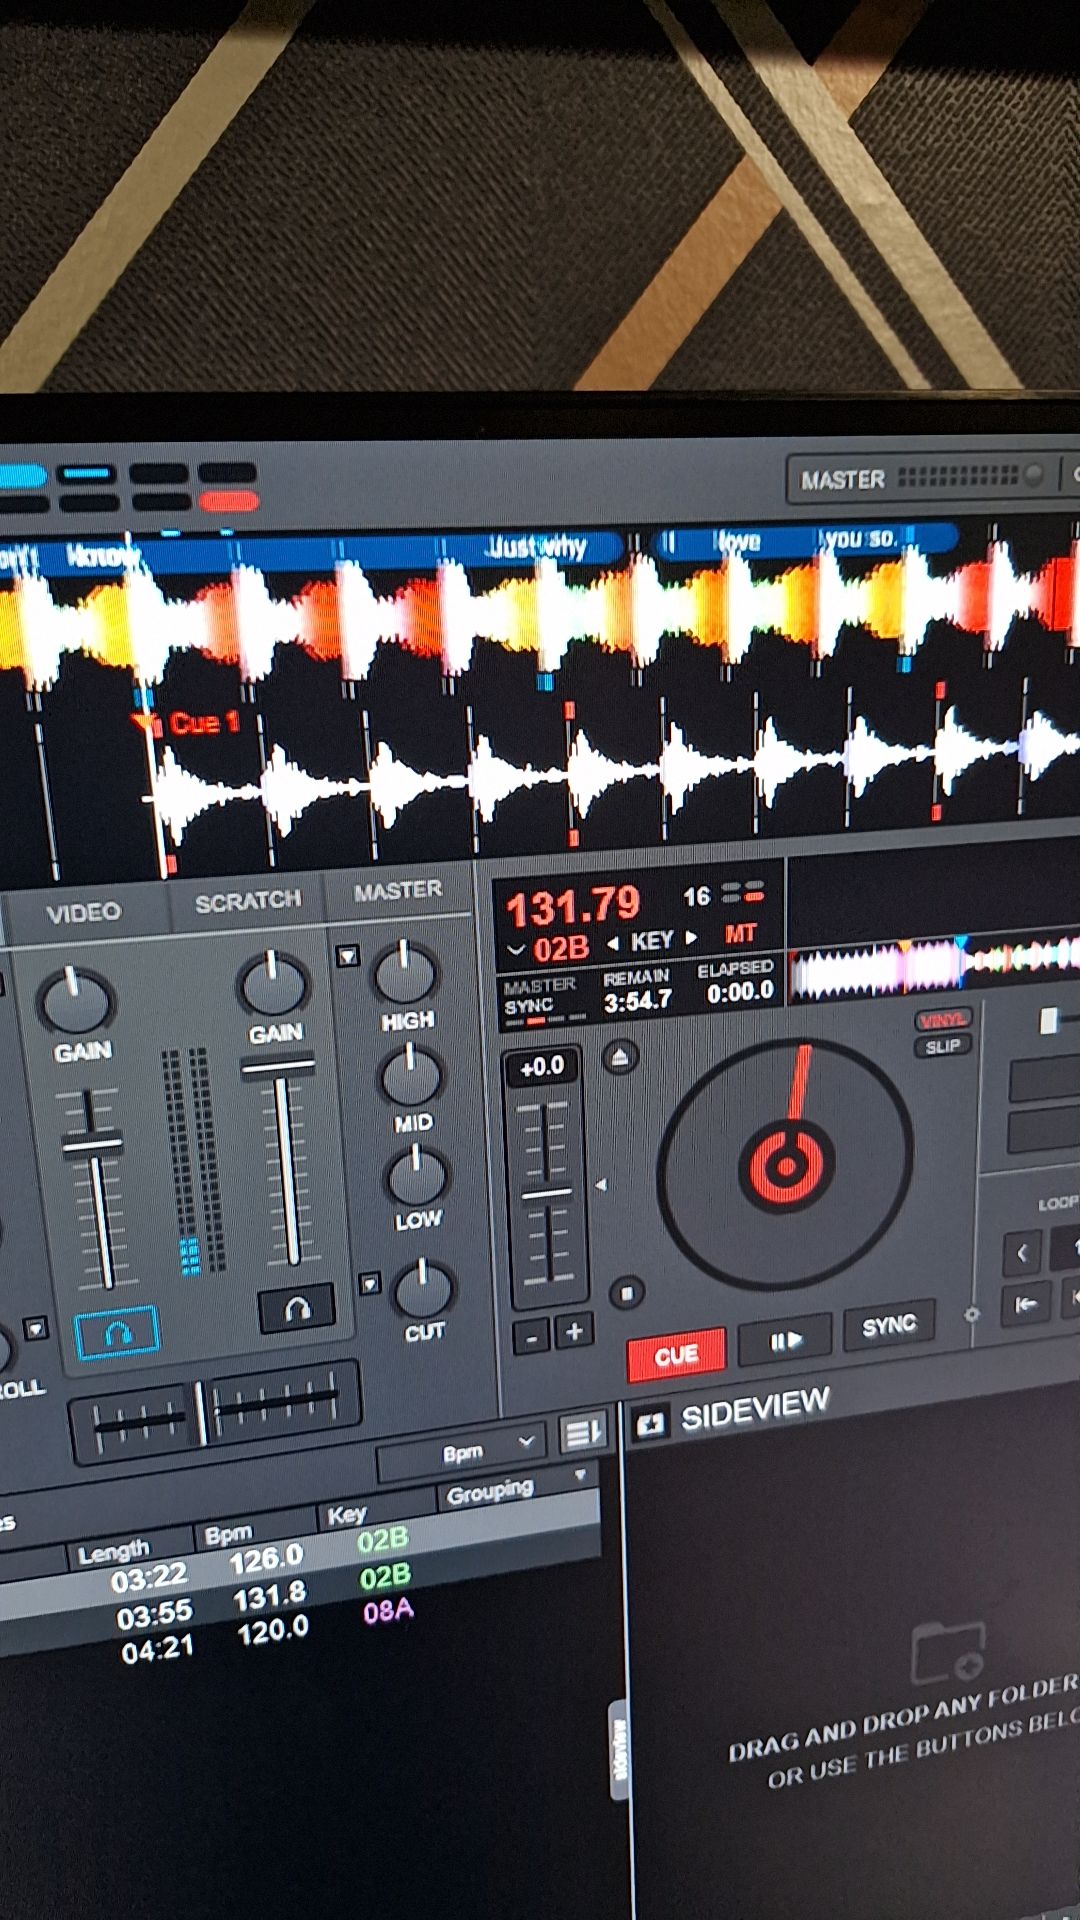The height and width of the screenshot is (1920, 1080).
Task: Click the round stop button below pitch
Action: [x=627, y=1293]
